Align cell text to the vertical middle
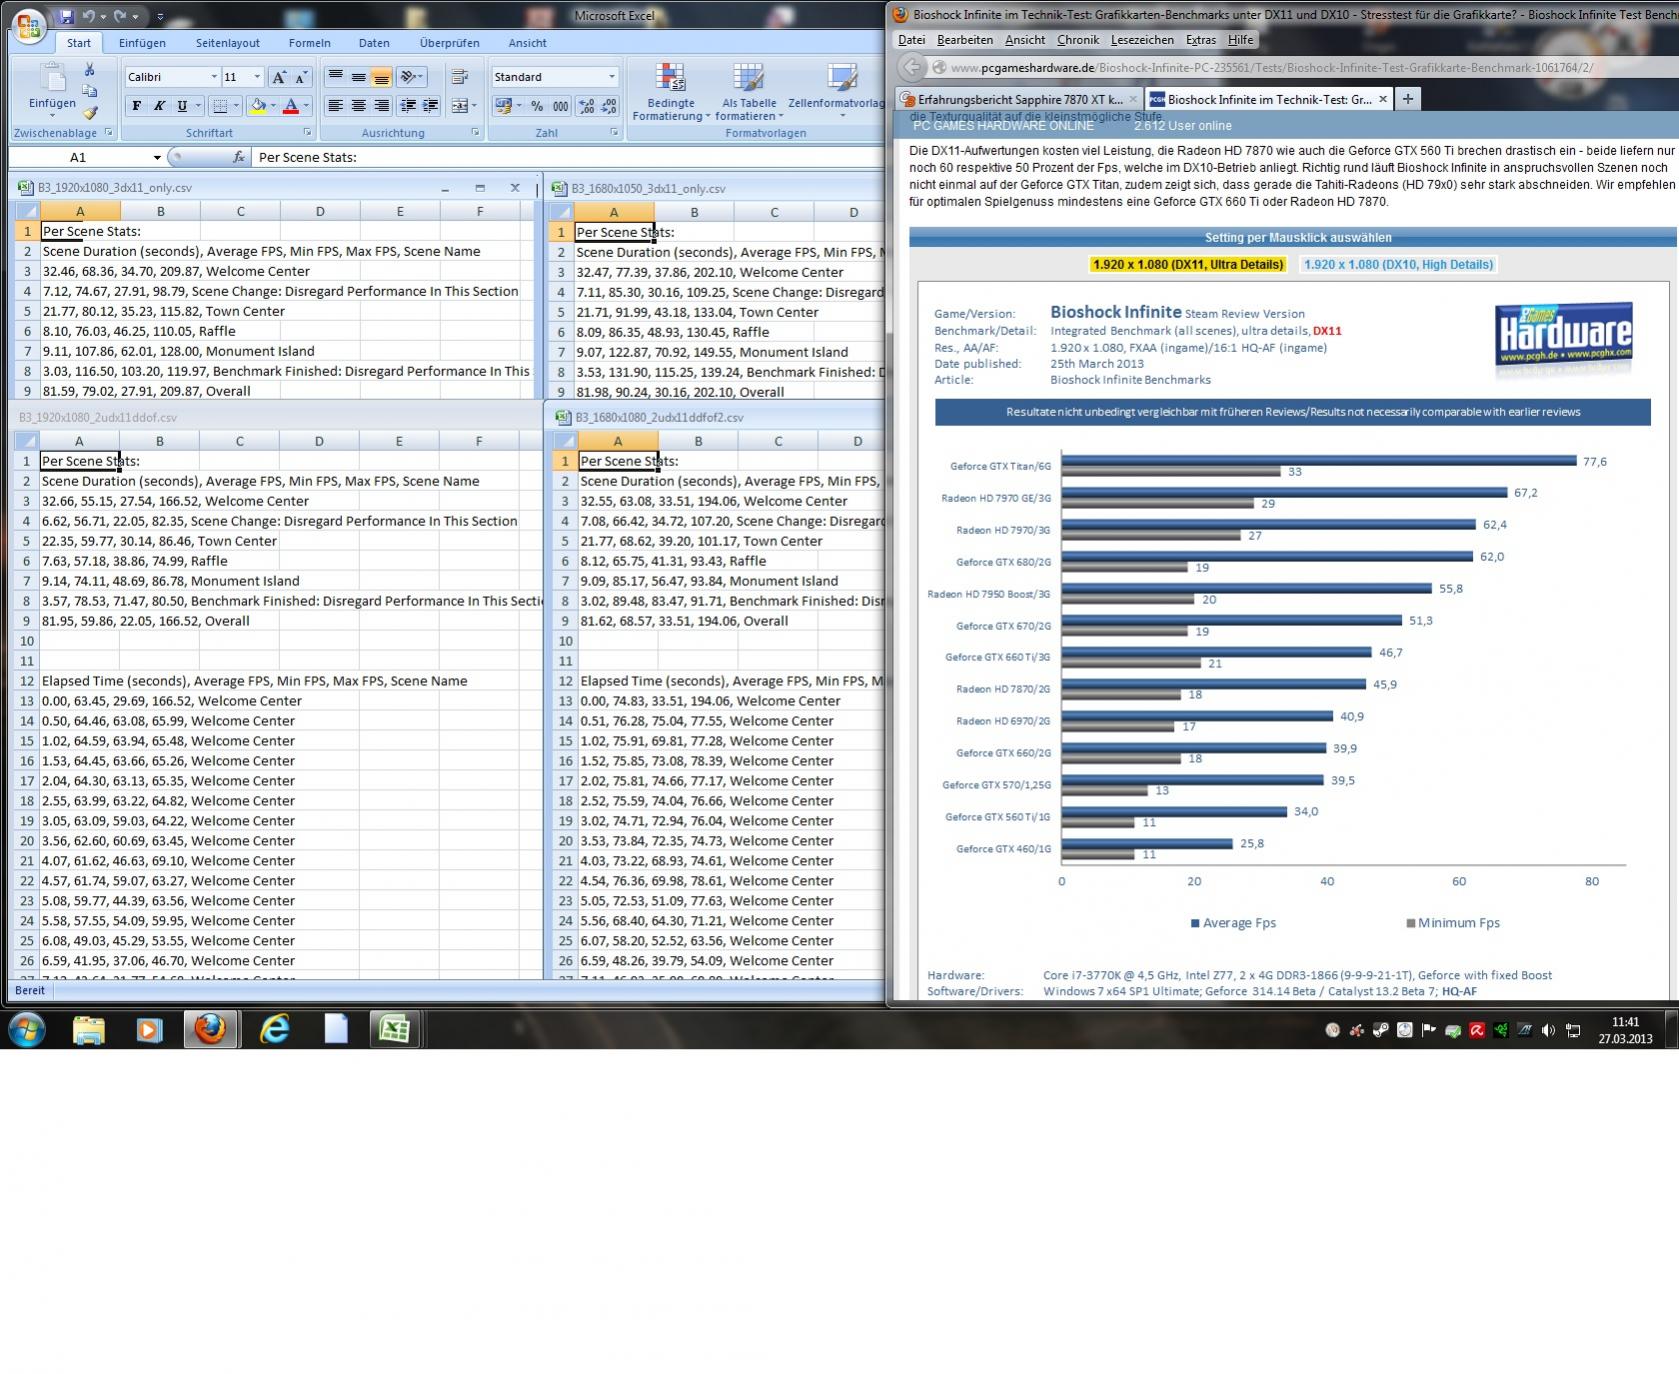This screenshot has width=1679, height=1374. point(358,77)
